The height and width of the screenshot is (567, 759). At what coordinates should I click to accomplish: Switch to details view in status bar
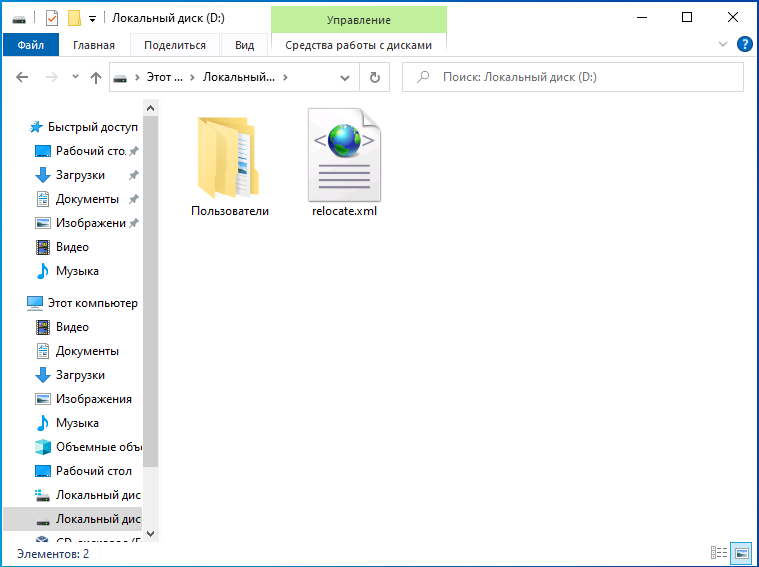point(719,552)
